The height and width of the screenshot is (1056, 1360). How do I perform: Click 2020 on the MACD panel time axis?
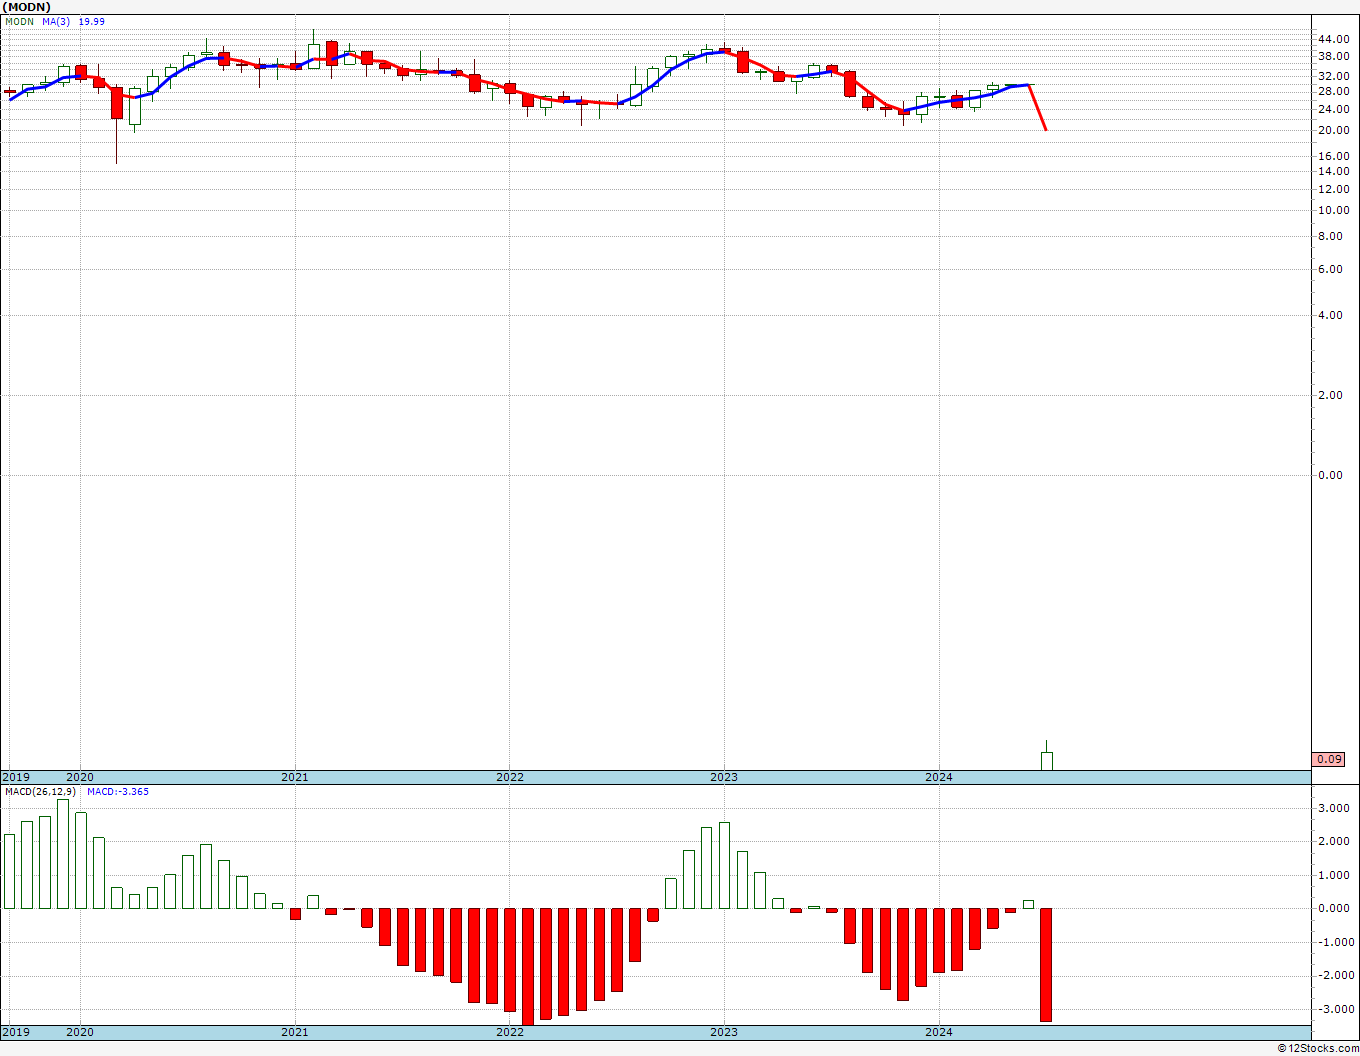point(80,1032)
